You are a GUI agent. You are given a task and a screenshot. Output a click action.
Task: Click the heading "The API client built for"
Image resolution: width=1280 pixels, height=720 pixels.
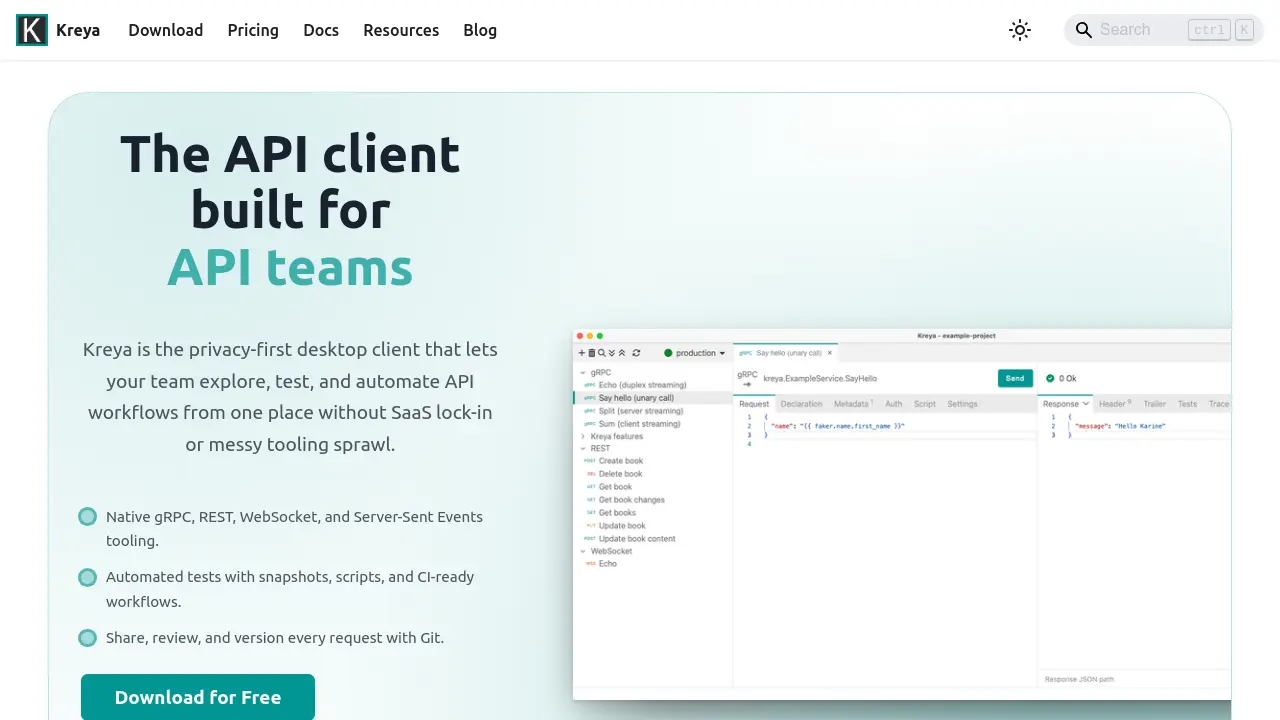290,182
